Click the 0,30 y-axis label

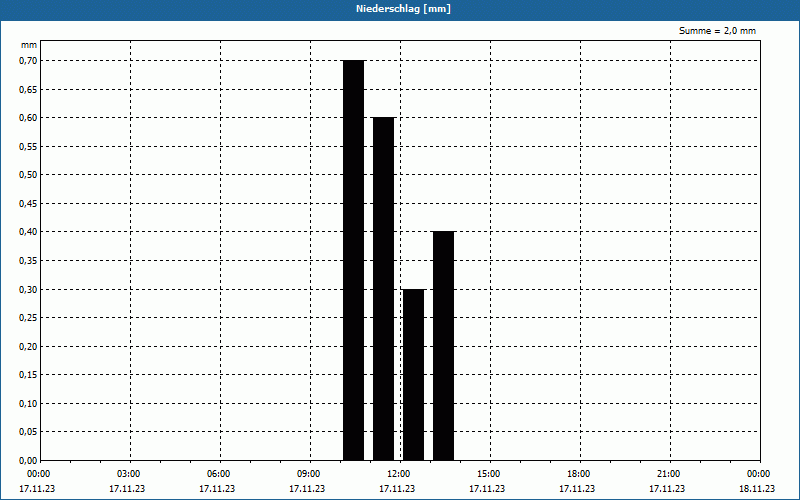tap(28, 289)
